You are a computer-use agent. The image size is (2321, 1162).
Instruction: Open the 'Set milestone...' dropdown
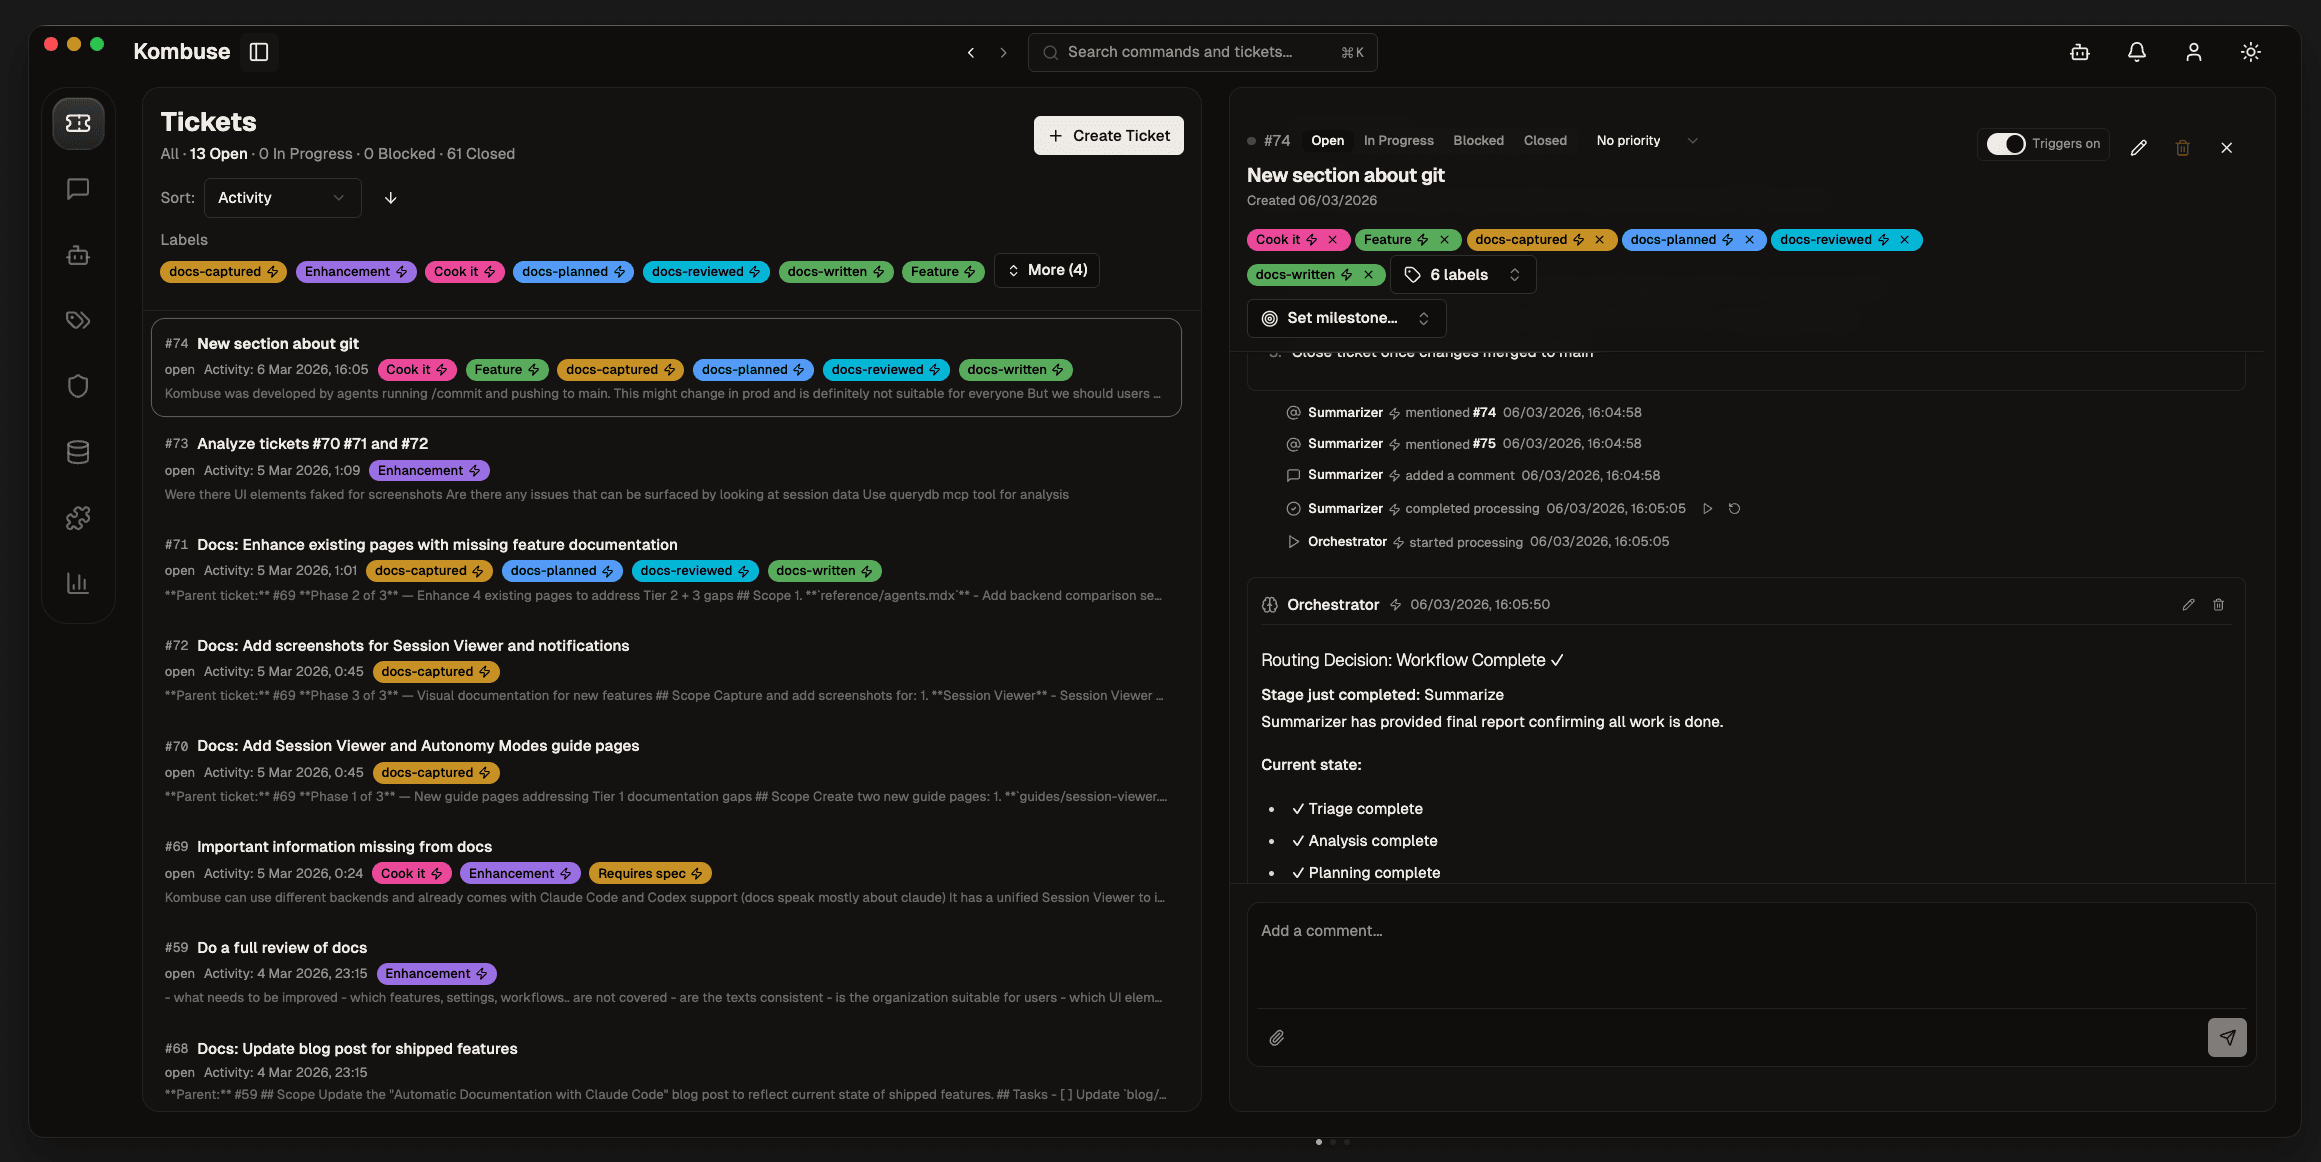coord(1345,318)
